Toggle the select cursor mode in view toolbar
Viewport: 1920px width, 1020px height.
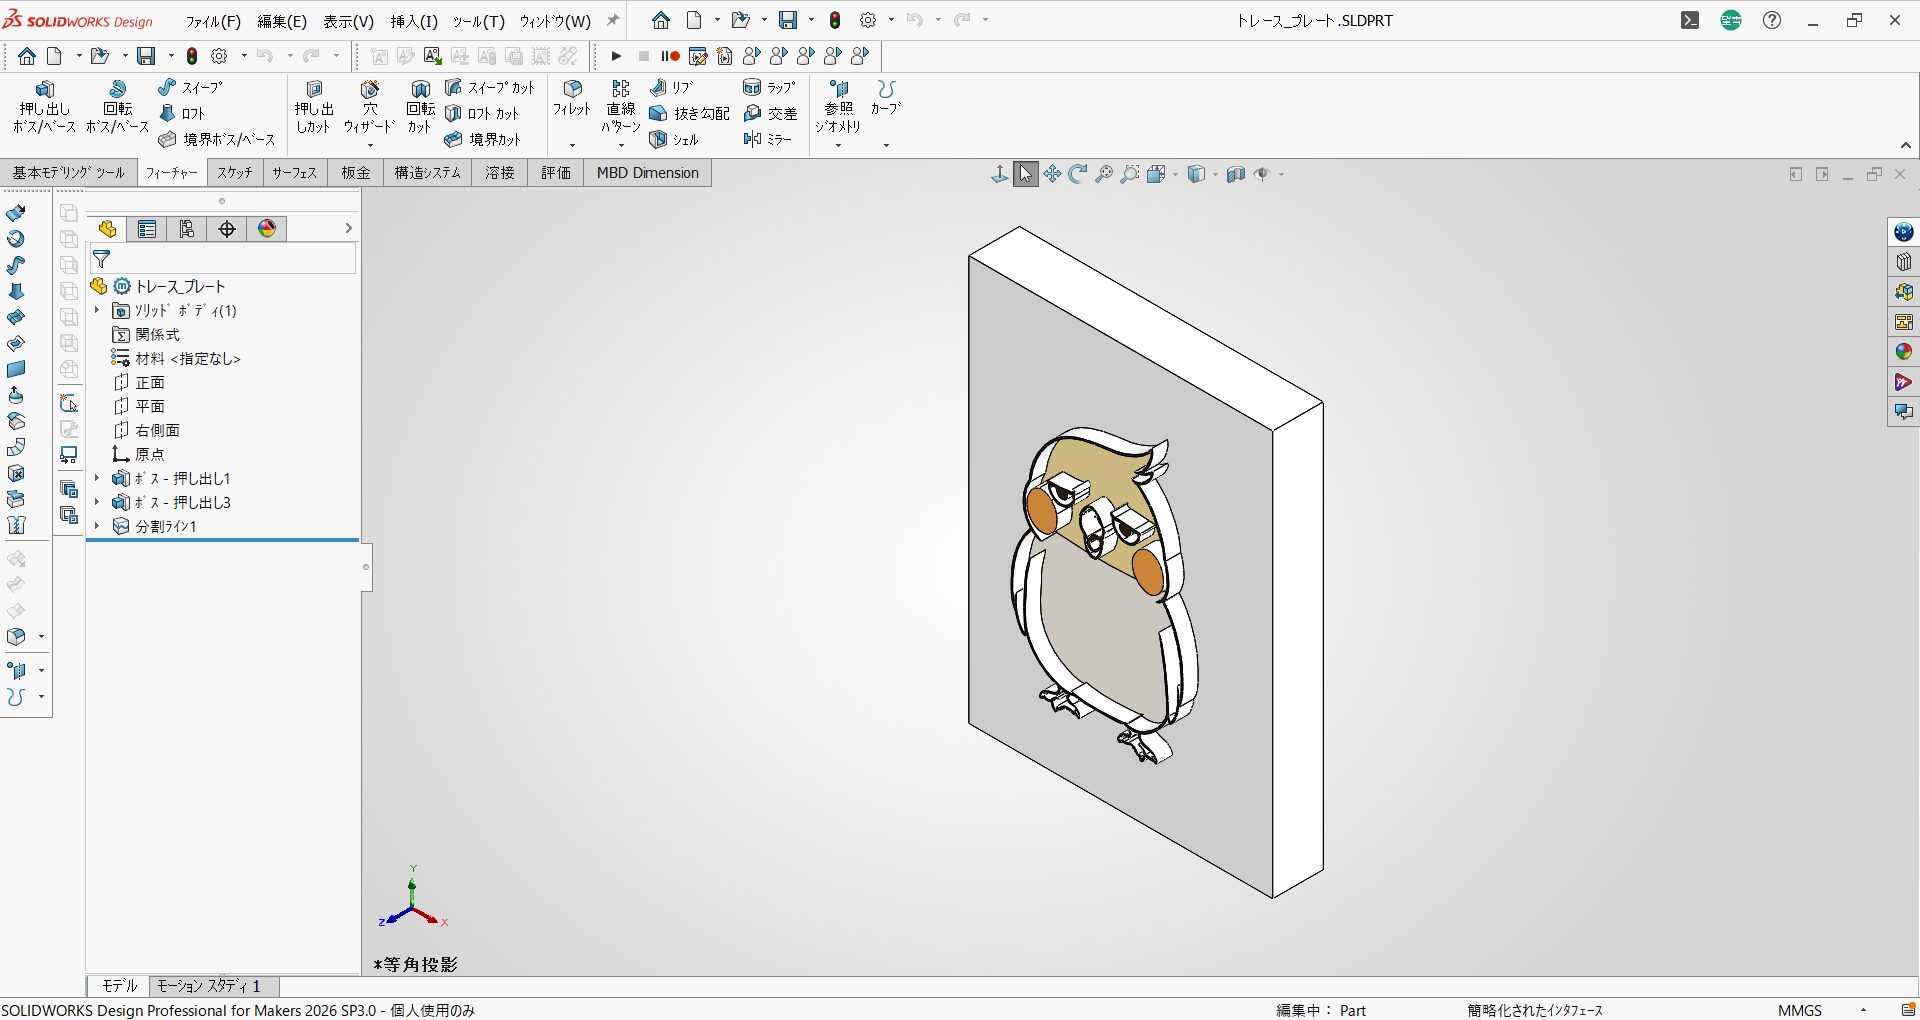(1026, 174)
